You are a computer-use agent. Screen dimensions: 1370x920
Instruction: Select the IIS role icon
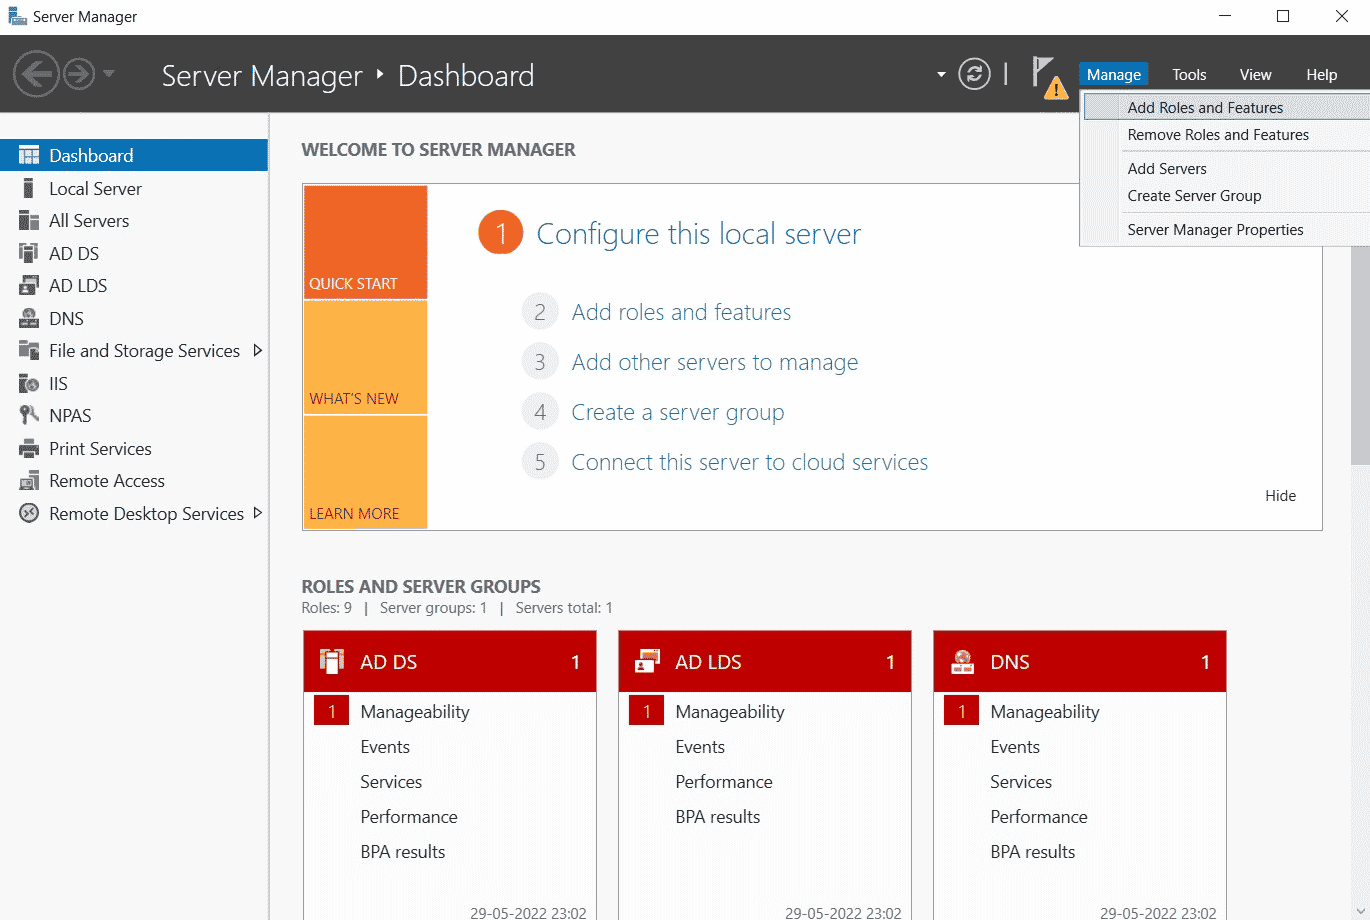pyautogui.click(x=30, y=383)
